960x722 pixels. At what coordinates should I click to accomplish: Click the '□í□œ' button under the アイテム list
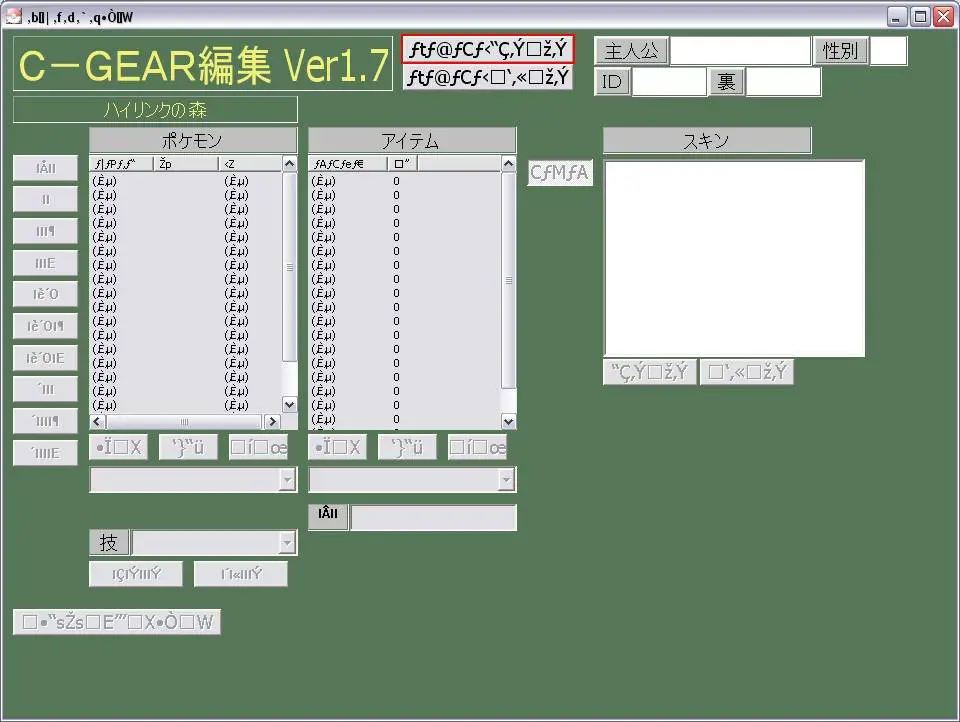[x=478, y=447]
